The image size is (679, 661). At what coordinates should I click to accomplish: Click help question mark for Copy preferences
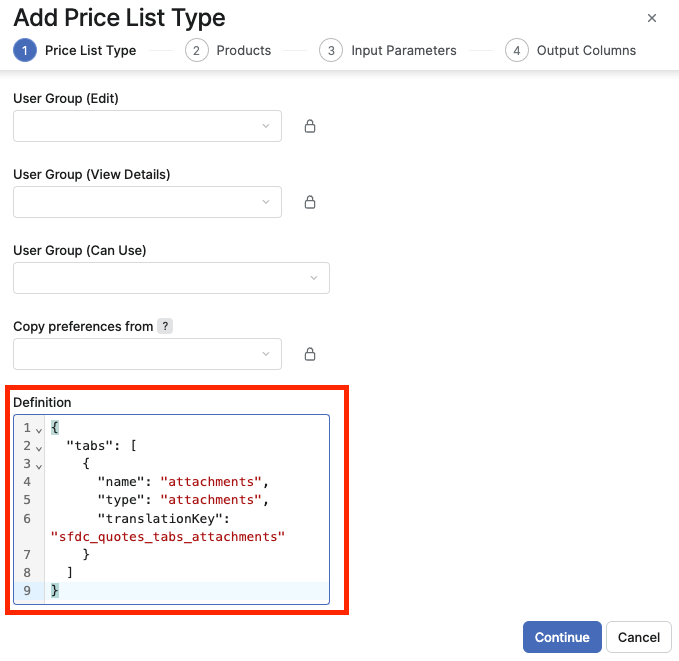tap(165, 327)
